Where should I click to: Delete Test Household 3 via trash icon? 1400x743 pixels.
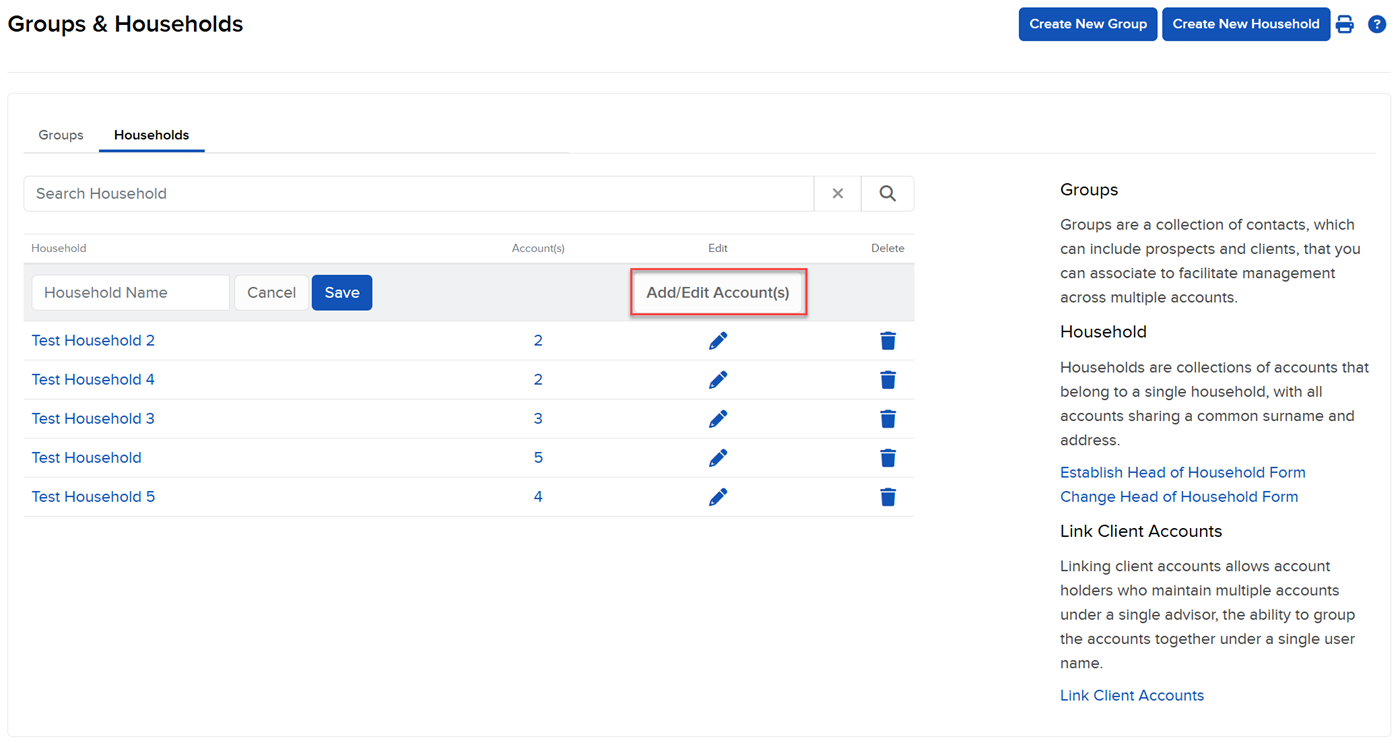pyautogui.click(x=888, y=419)
